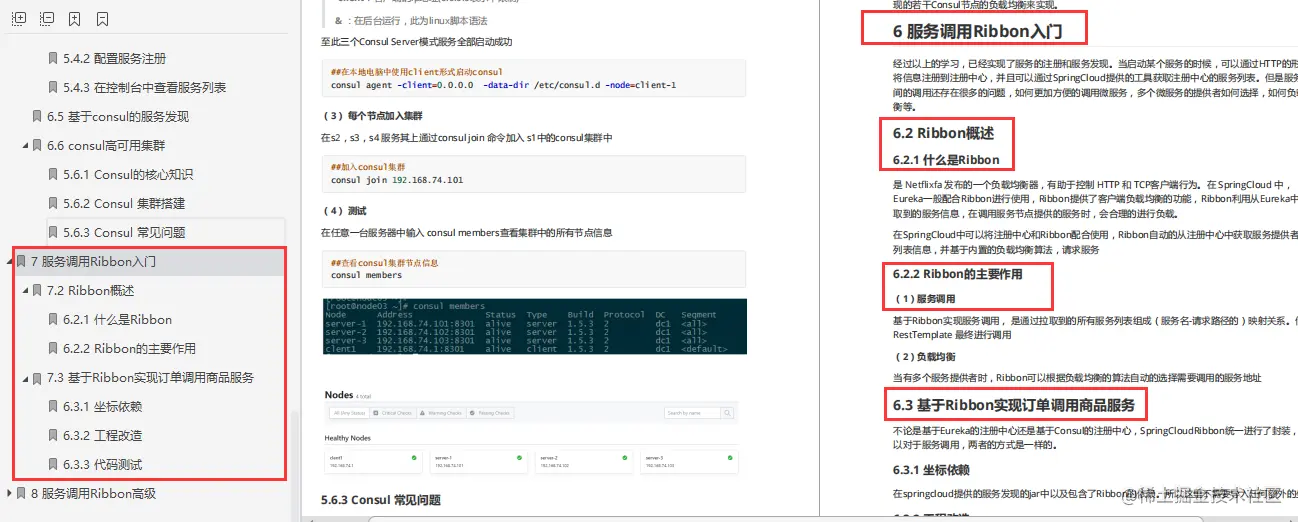Click the Nodes heading in the Consul Nodes image
1298x522 pixels.
(341, 394)
